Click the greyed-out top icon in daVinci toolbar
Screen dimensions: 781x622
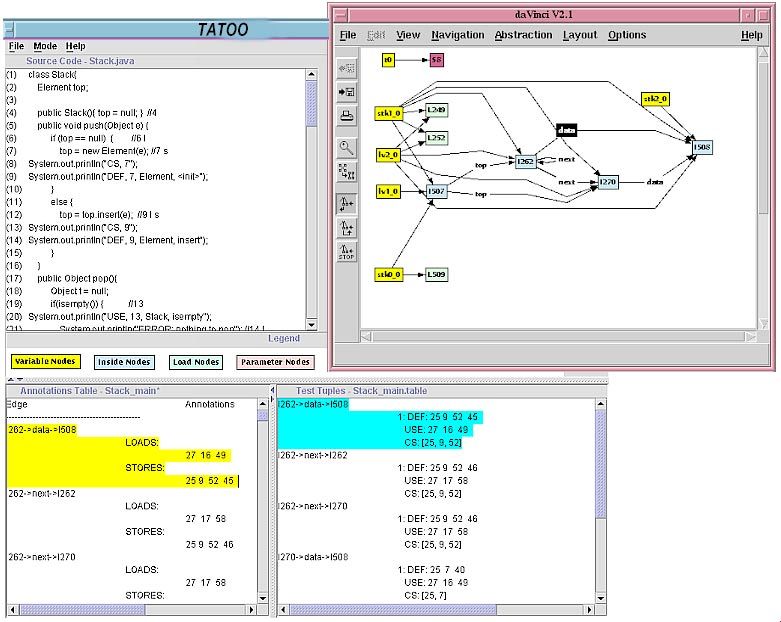click(347, 68)
